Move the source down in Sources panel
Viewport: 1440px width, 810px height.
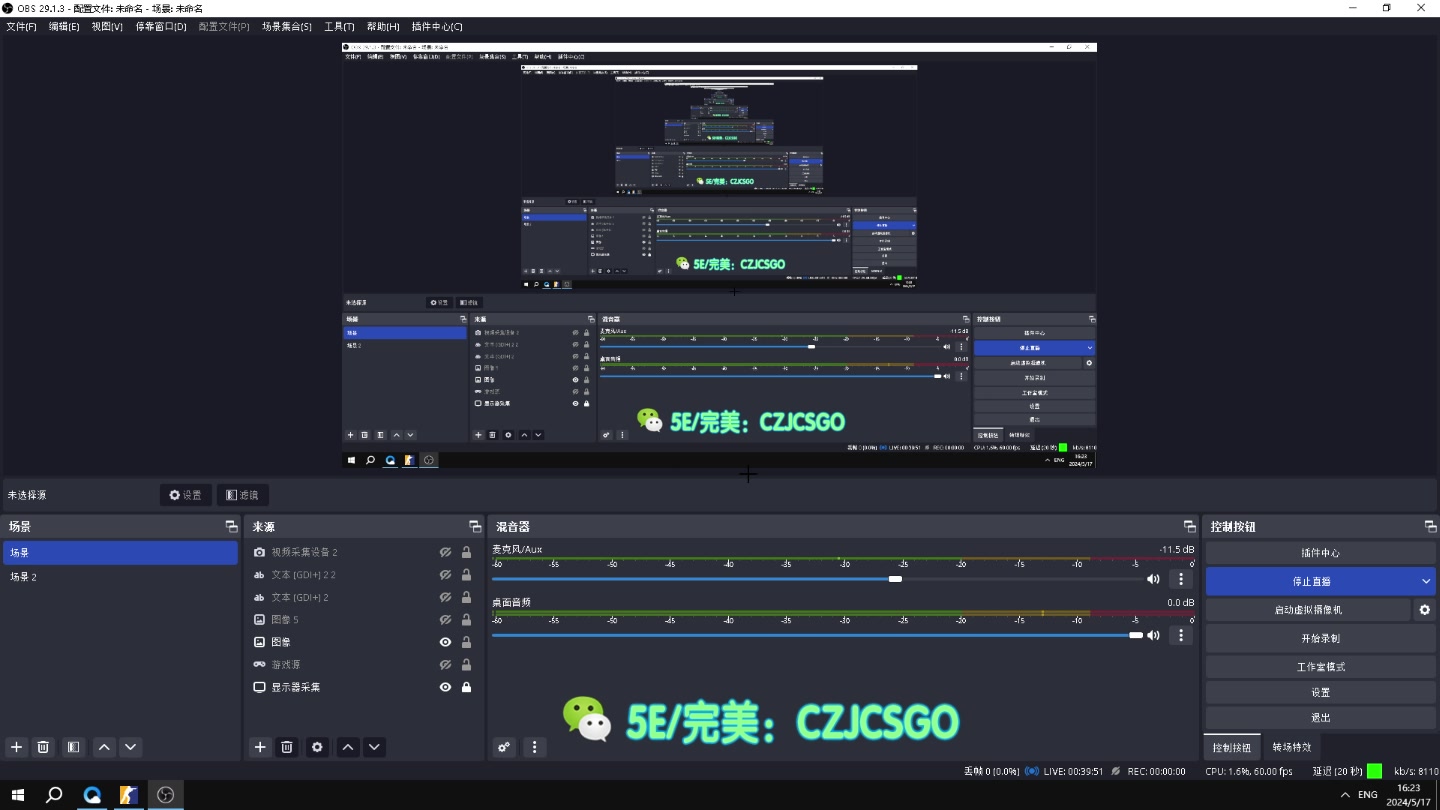tap(374, 747)
